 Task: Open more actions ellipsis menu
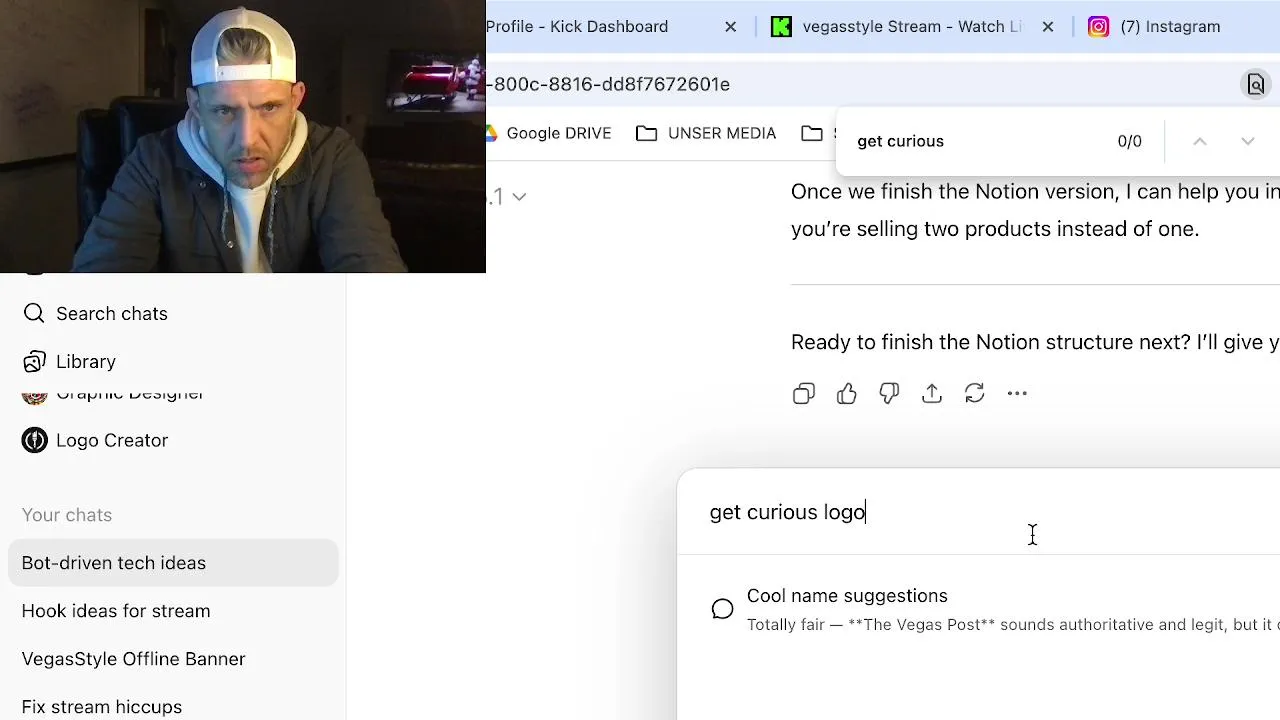[x=1017, y=394]
